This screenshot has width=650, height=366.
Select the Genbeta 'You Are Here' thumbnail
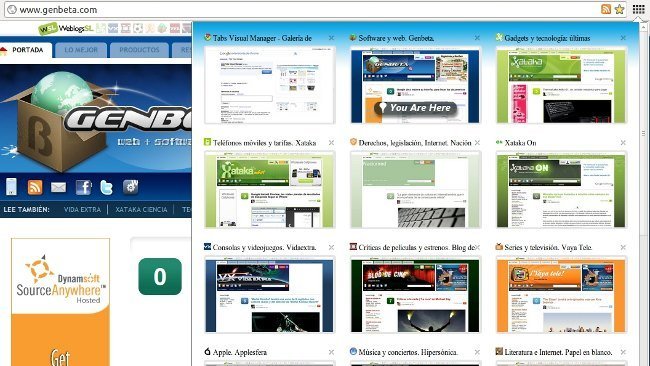point(415,85)
